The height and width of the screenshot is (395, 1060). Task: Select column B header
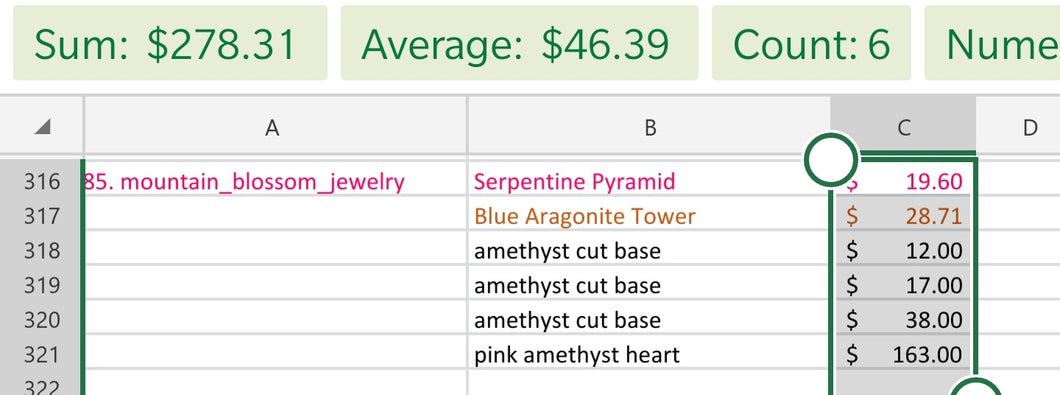649,126
